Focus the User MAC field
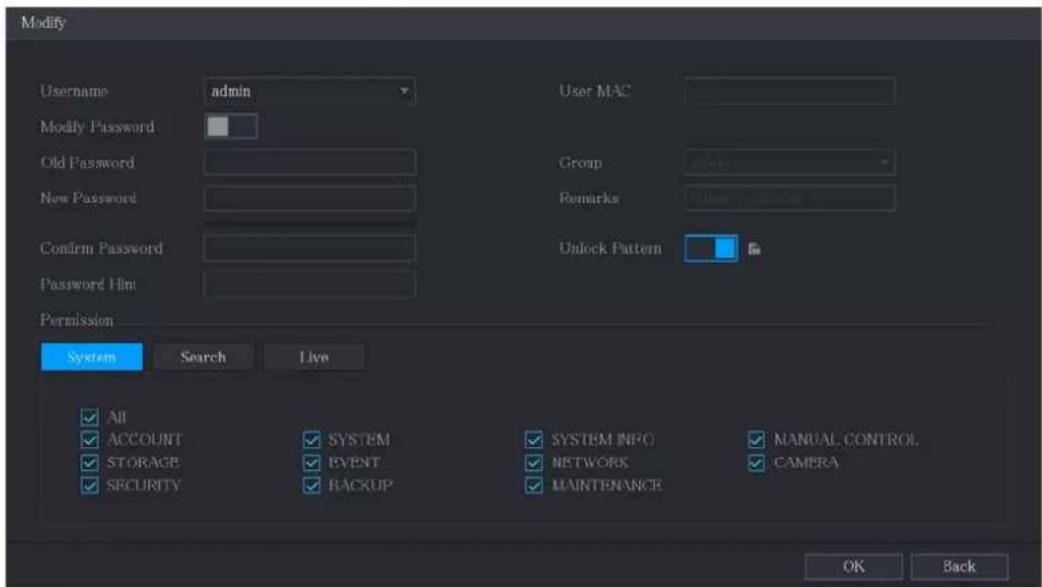This screenshot has width=1042, height=587. 789,91
